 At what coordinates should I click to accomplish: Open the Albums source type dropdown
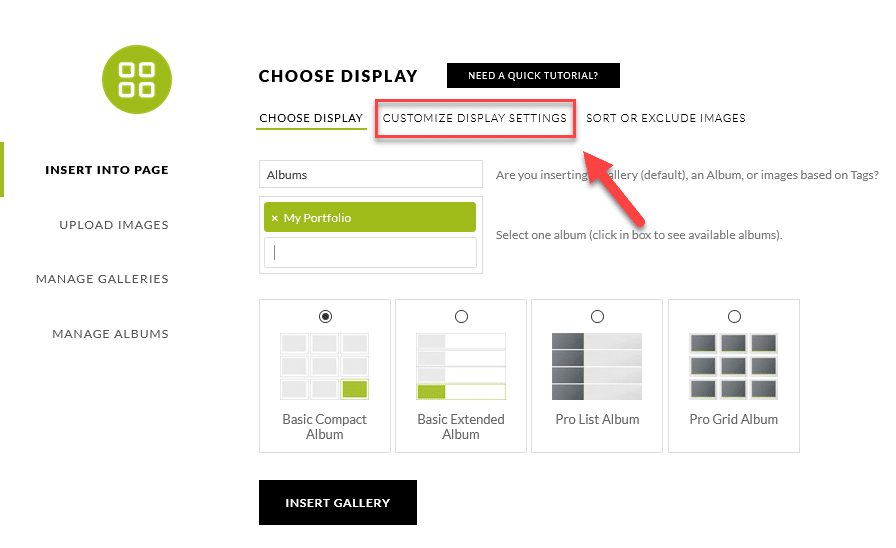[371, 174]
